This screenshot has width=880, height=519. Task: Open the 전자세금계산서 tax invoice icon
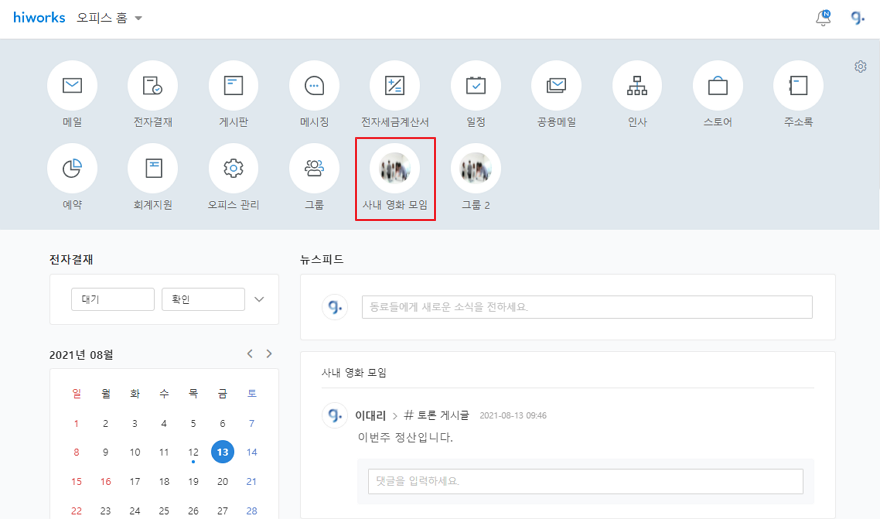pos(395,86)
